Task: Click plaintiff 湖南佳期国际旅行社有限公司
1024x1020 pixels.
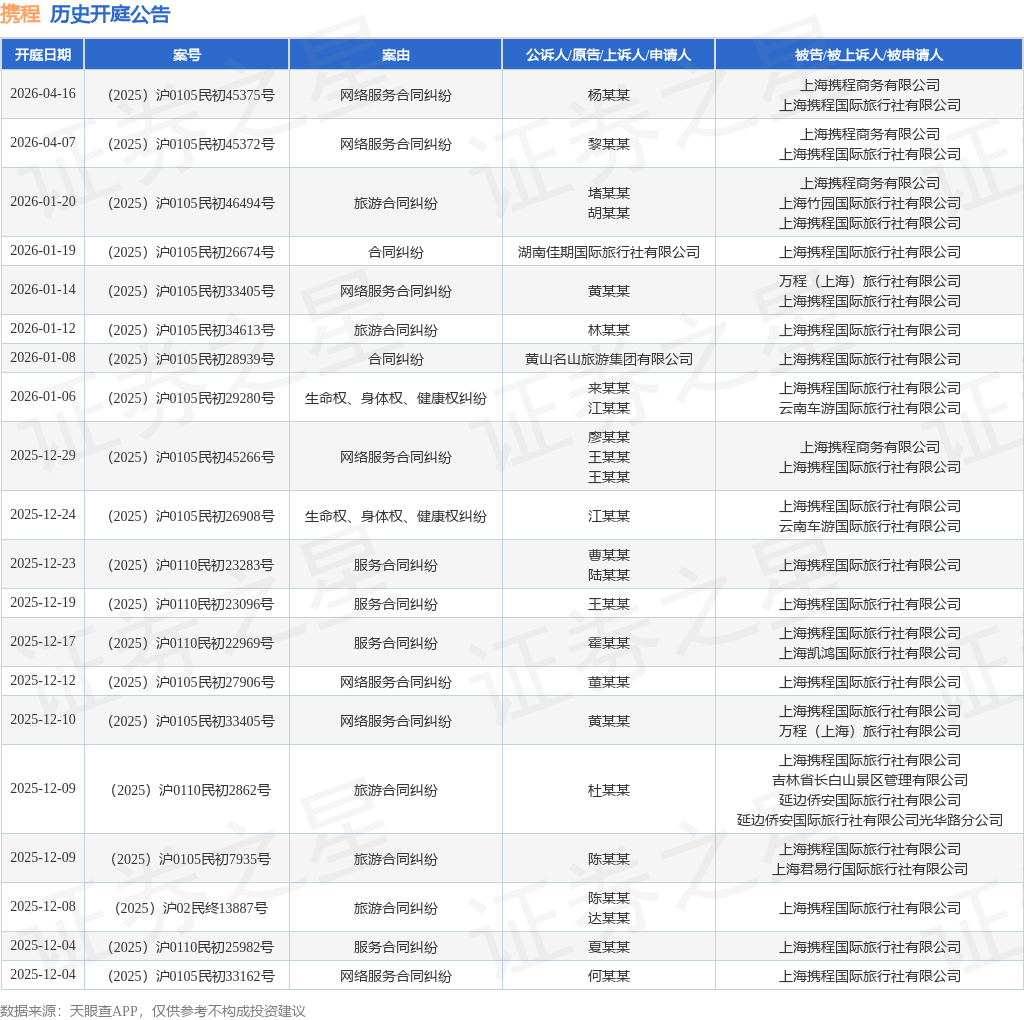Action: click(609, 252)
